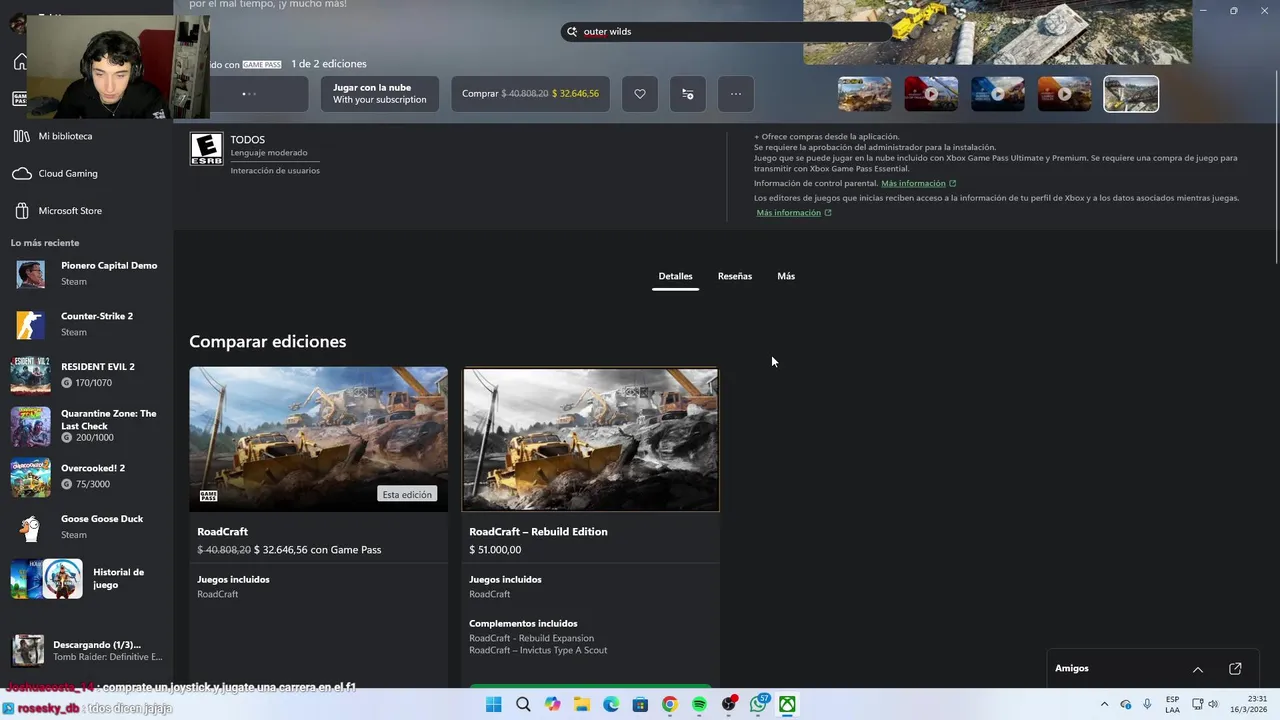Click the loading install button with dots

click(250, 94)
